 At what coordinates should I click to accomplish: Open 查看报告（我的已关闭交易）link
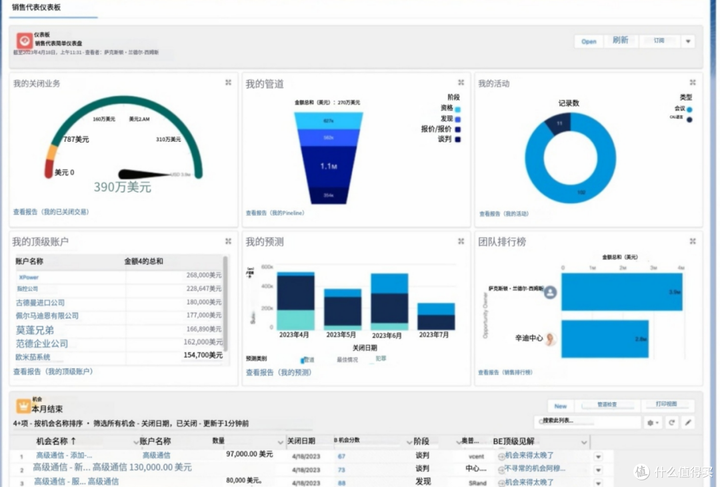[x=51, y=212]
